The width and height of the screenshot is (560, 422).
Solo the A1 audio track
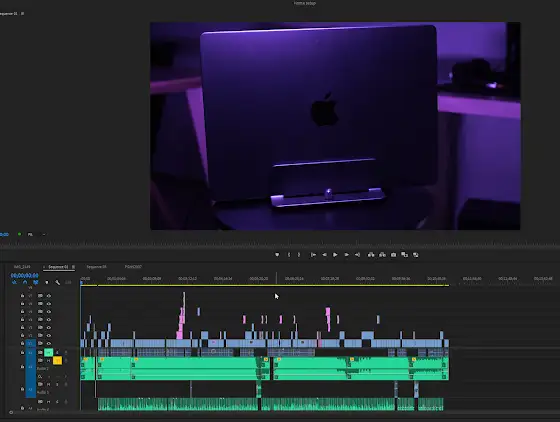coord(57,352)
